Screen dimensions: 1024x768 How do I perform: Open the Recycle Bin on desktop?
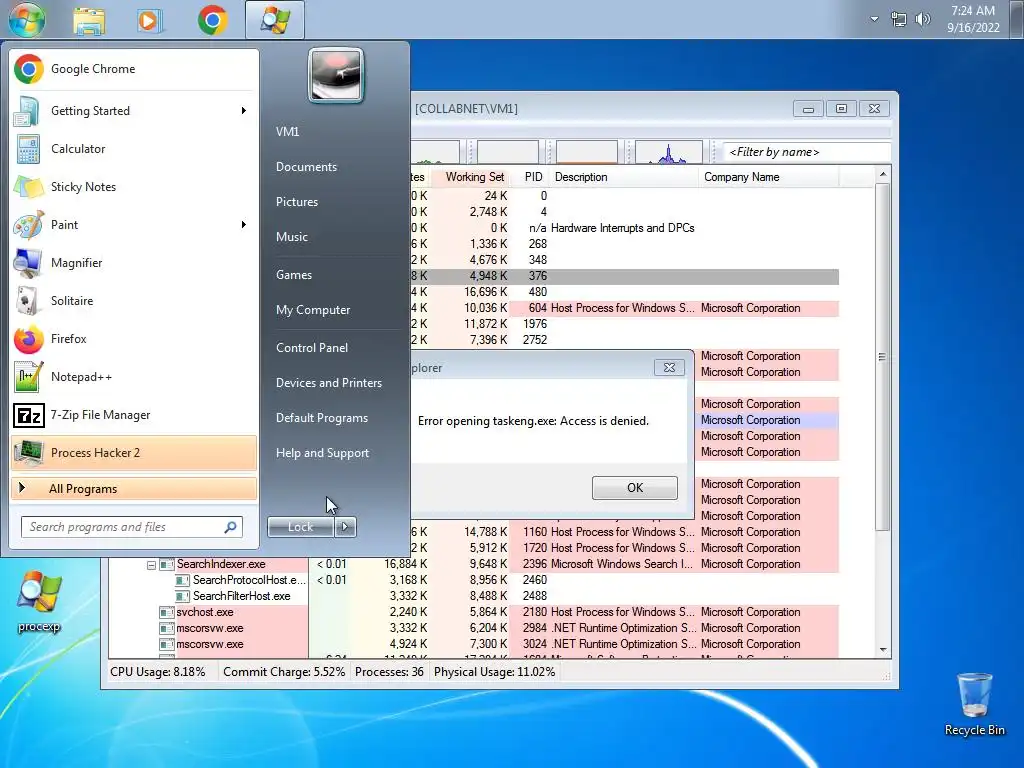coord(974,704)
